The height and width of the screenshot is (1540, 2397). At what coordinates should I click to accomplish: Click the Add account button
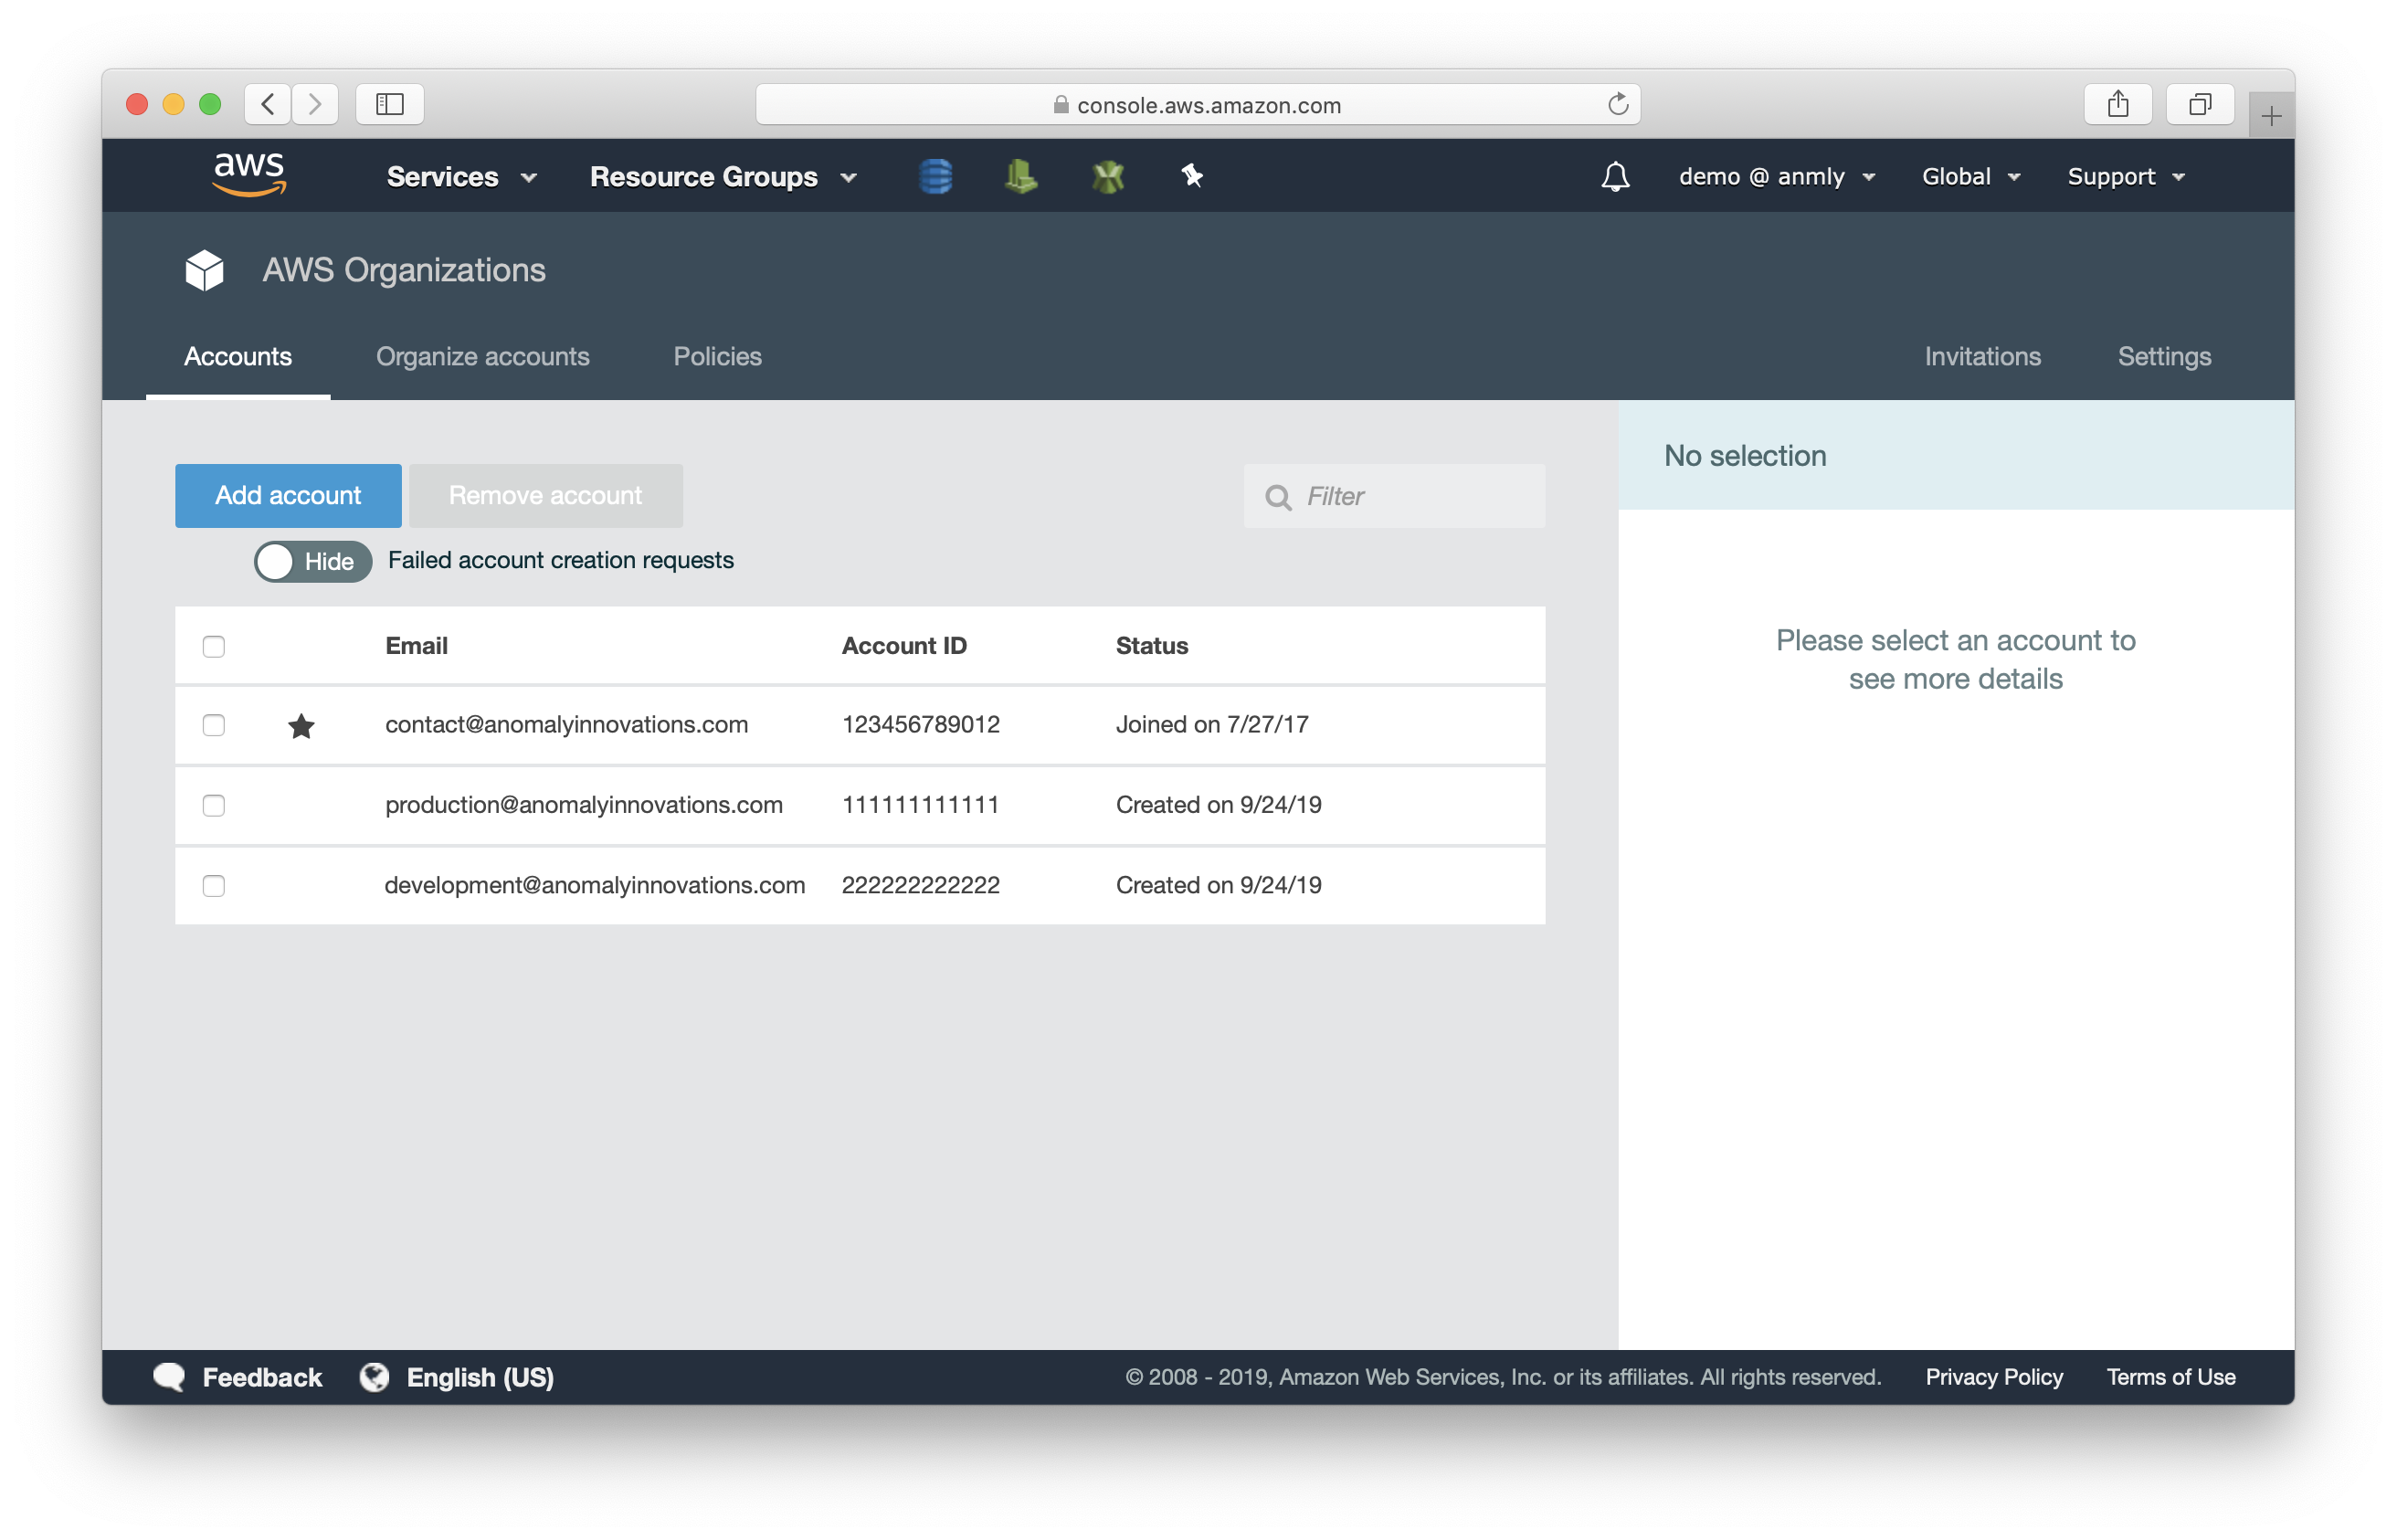289,494
